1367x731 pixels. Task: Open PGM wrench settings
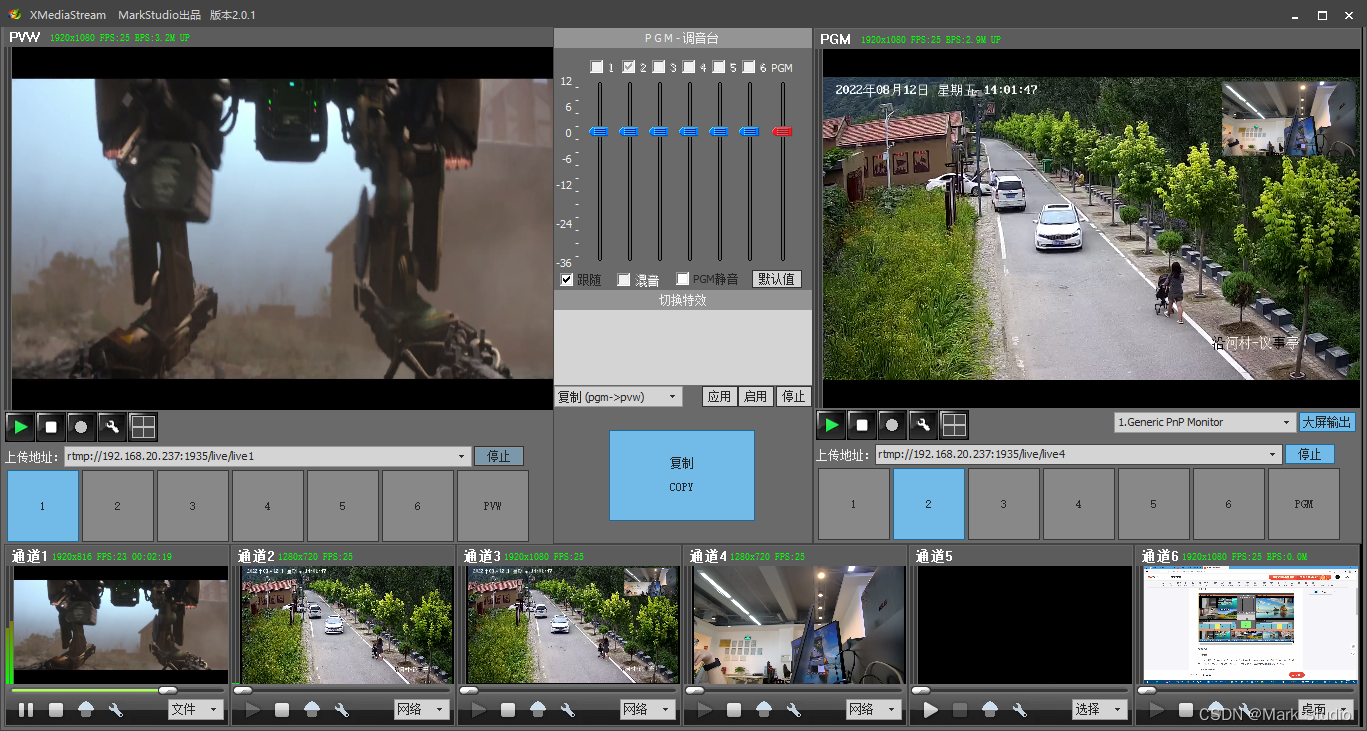tap(923, 425)
